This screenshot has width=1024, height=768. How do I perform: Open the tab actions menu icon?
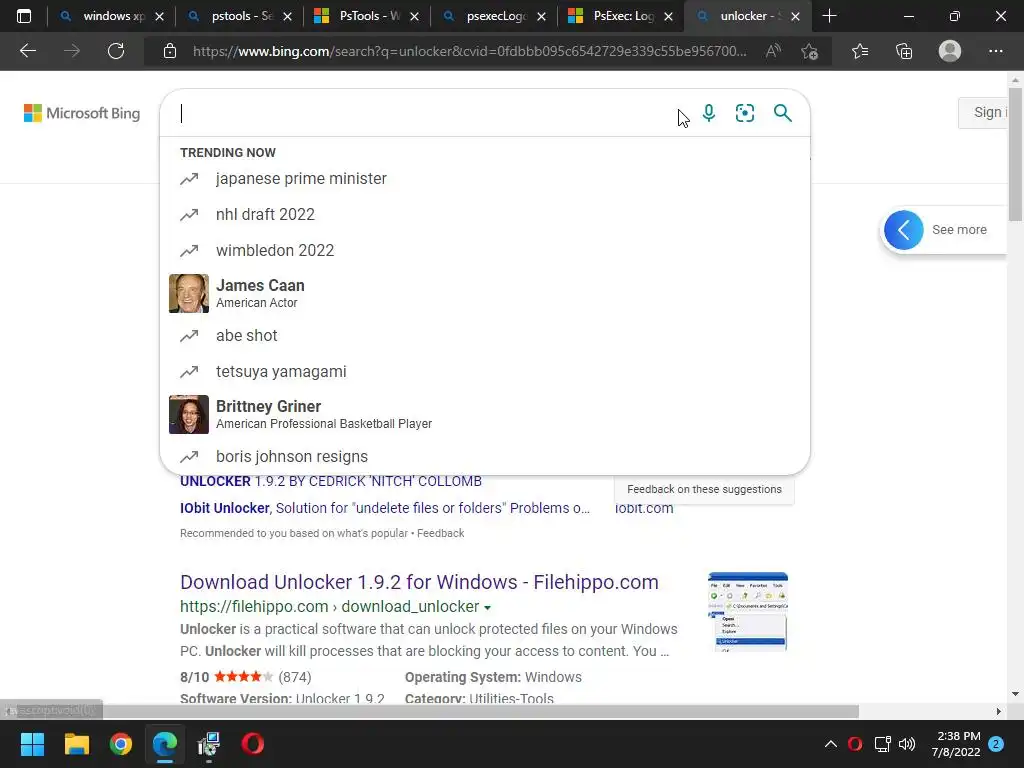tap(24, 16)
